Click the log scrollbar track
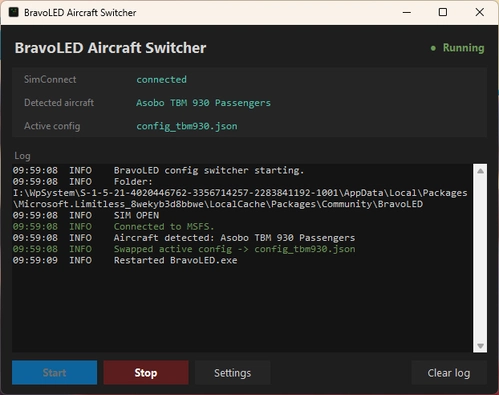This screenshot has height=395, width=499. pos(480,258)
